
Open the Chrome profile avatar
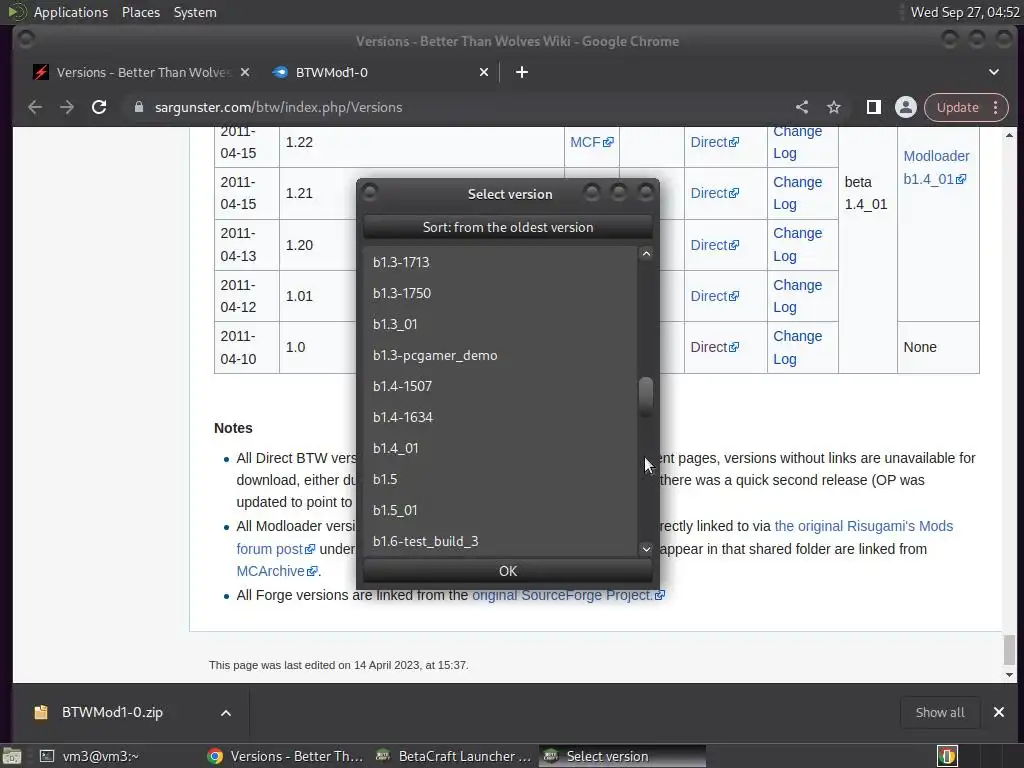906,107
